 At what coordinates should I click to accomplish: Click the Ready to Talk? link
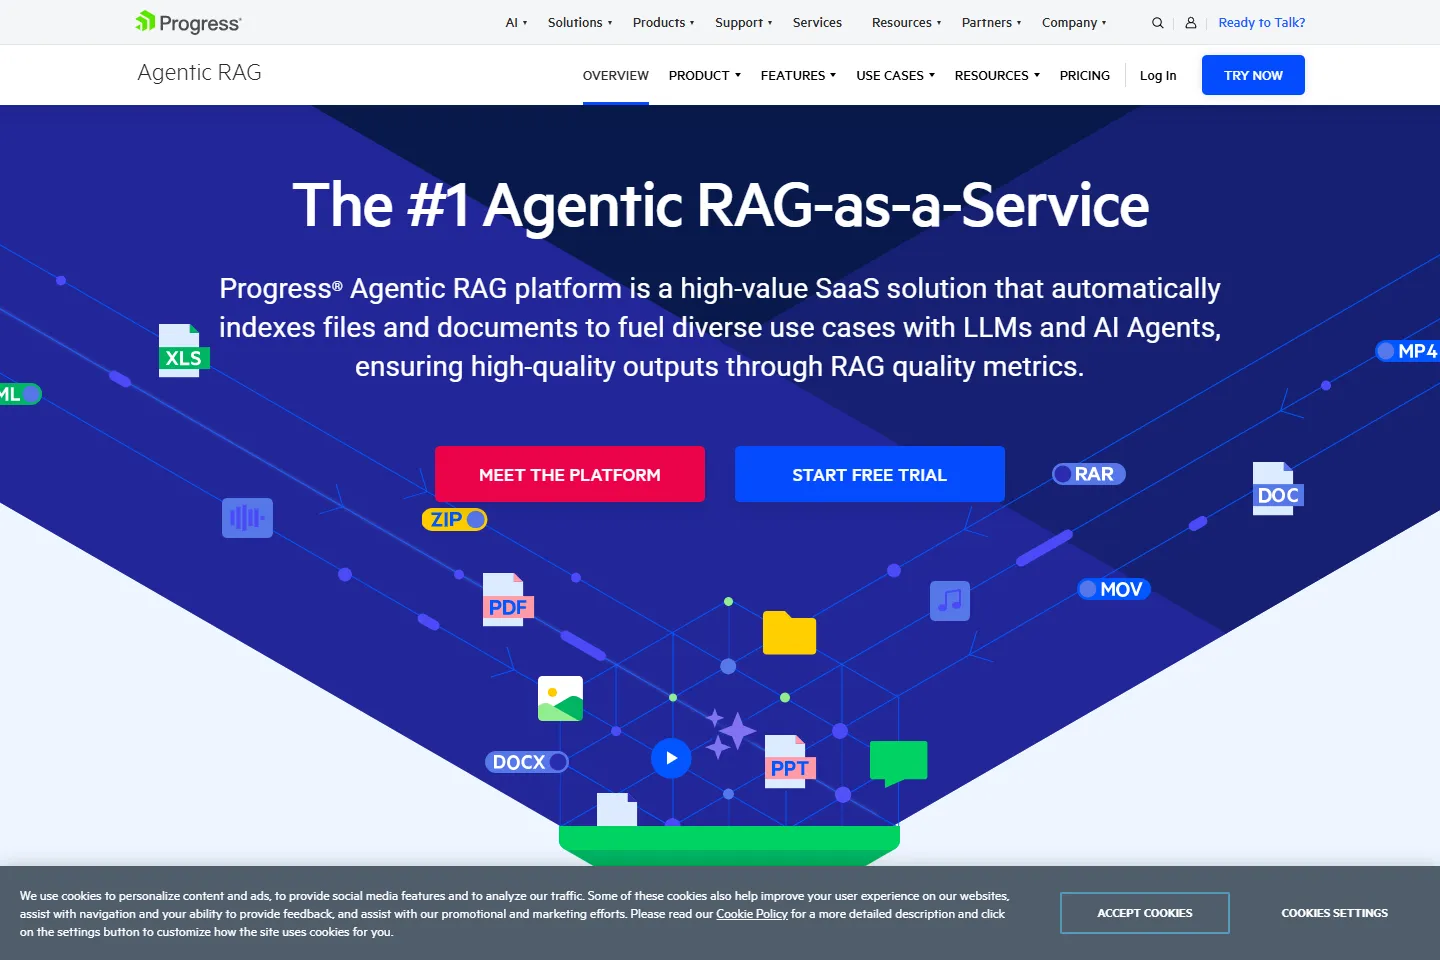click(1261, 23)
